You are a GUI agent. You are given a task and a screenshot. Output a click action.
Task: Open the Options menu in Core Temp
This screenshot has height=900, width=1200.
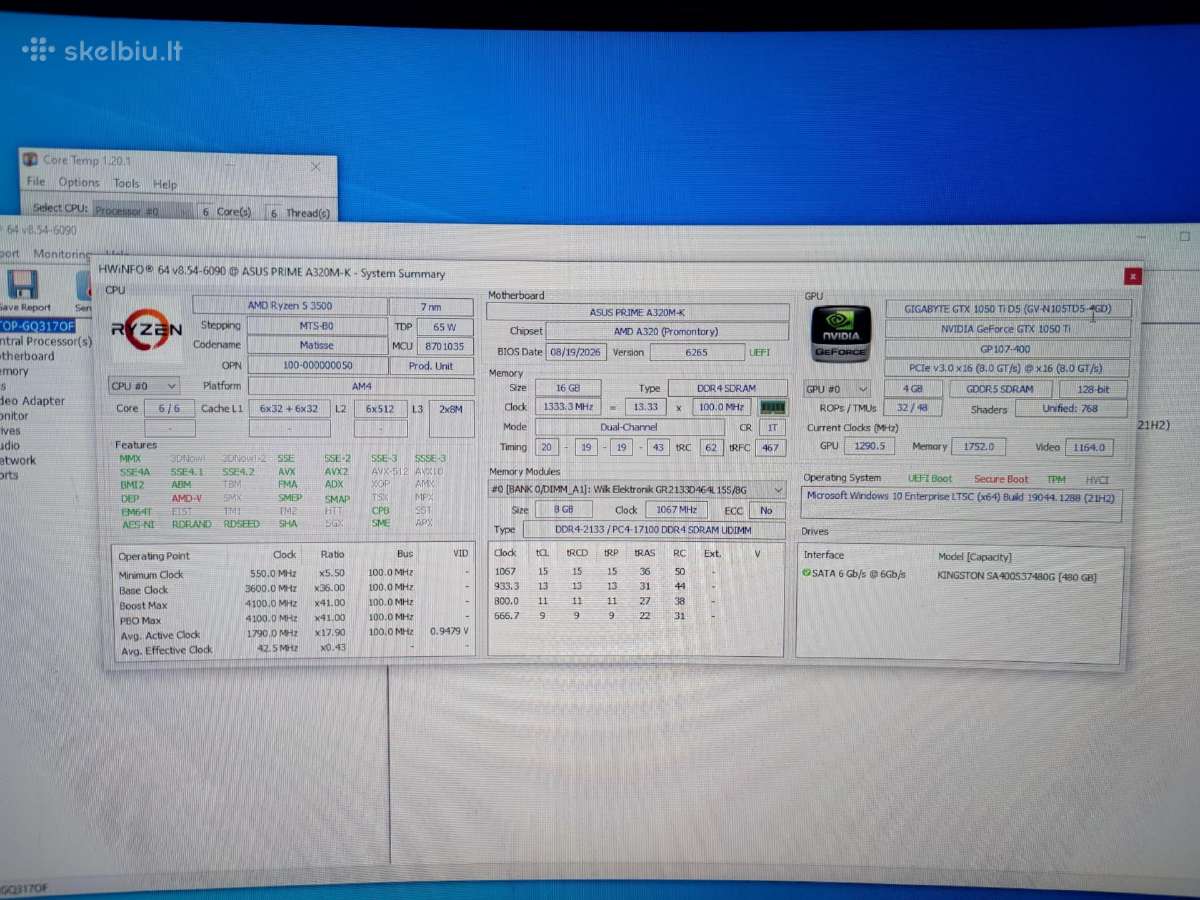[x=79, y=182]
